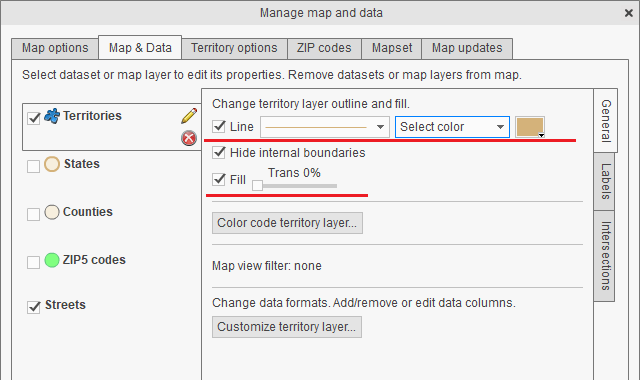The image size is (640, 380).
Task: Click Color code territory layer button
Action: pos(287,223)
